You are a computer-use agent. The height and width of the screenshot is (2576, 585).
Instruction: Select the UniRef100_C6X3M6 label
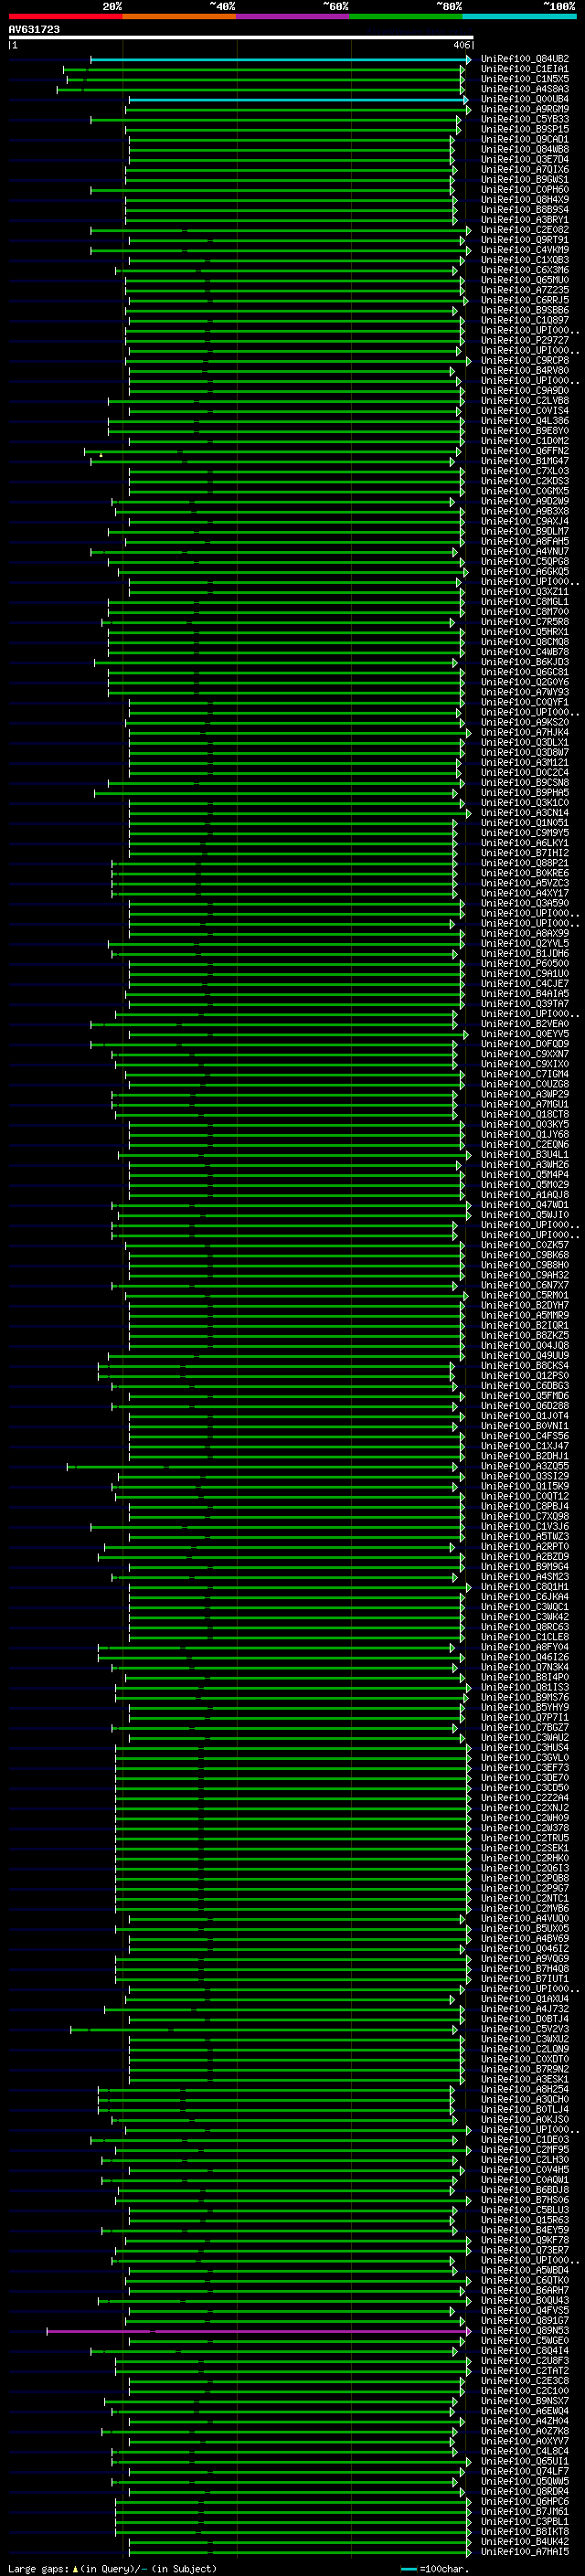(525, 270)
